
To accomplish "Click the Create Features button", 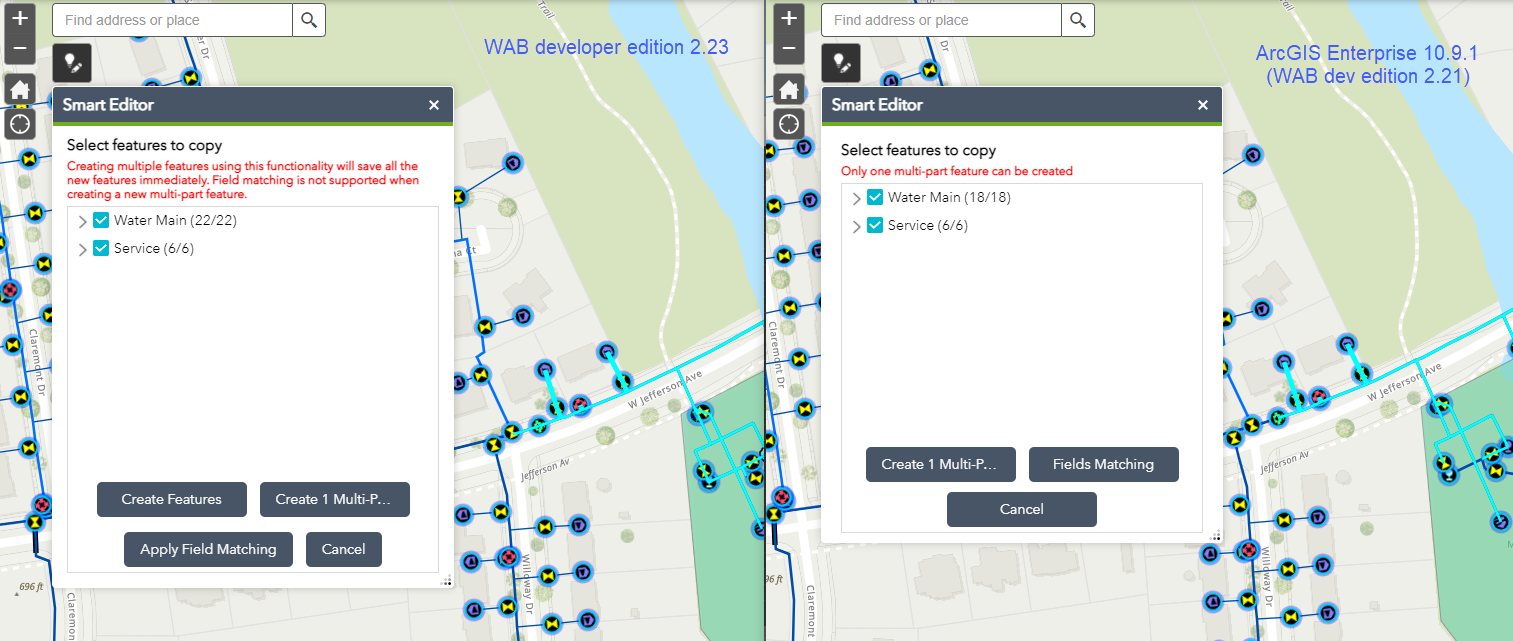I will (x=171, y=499).
